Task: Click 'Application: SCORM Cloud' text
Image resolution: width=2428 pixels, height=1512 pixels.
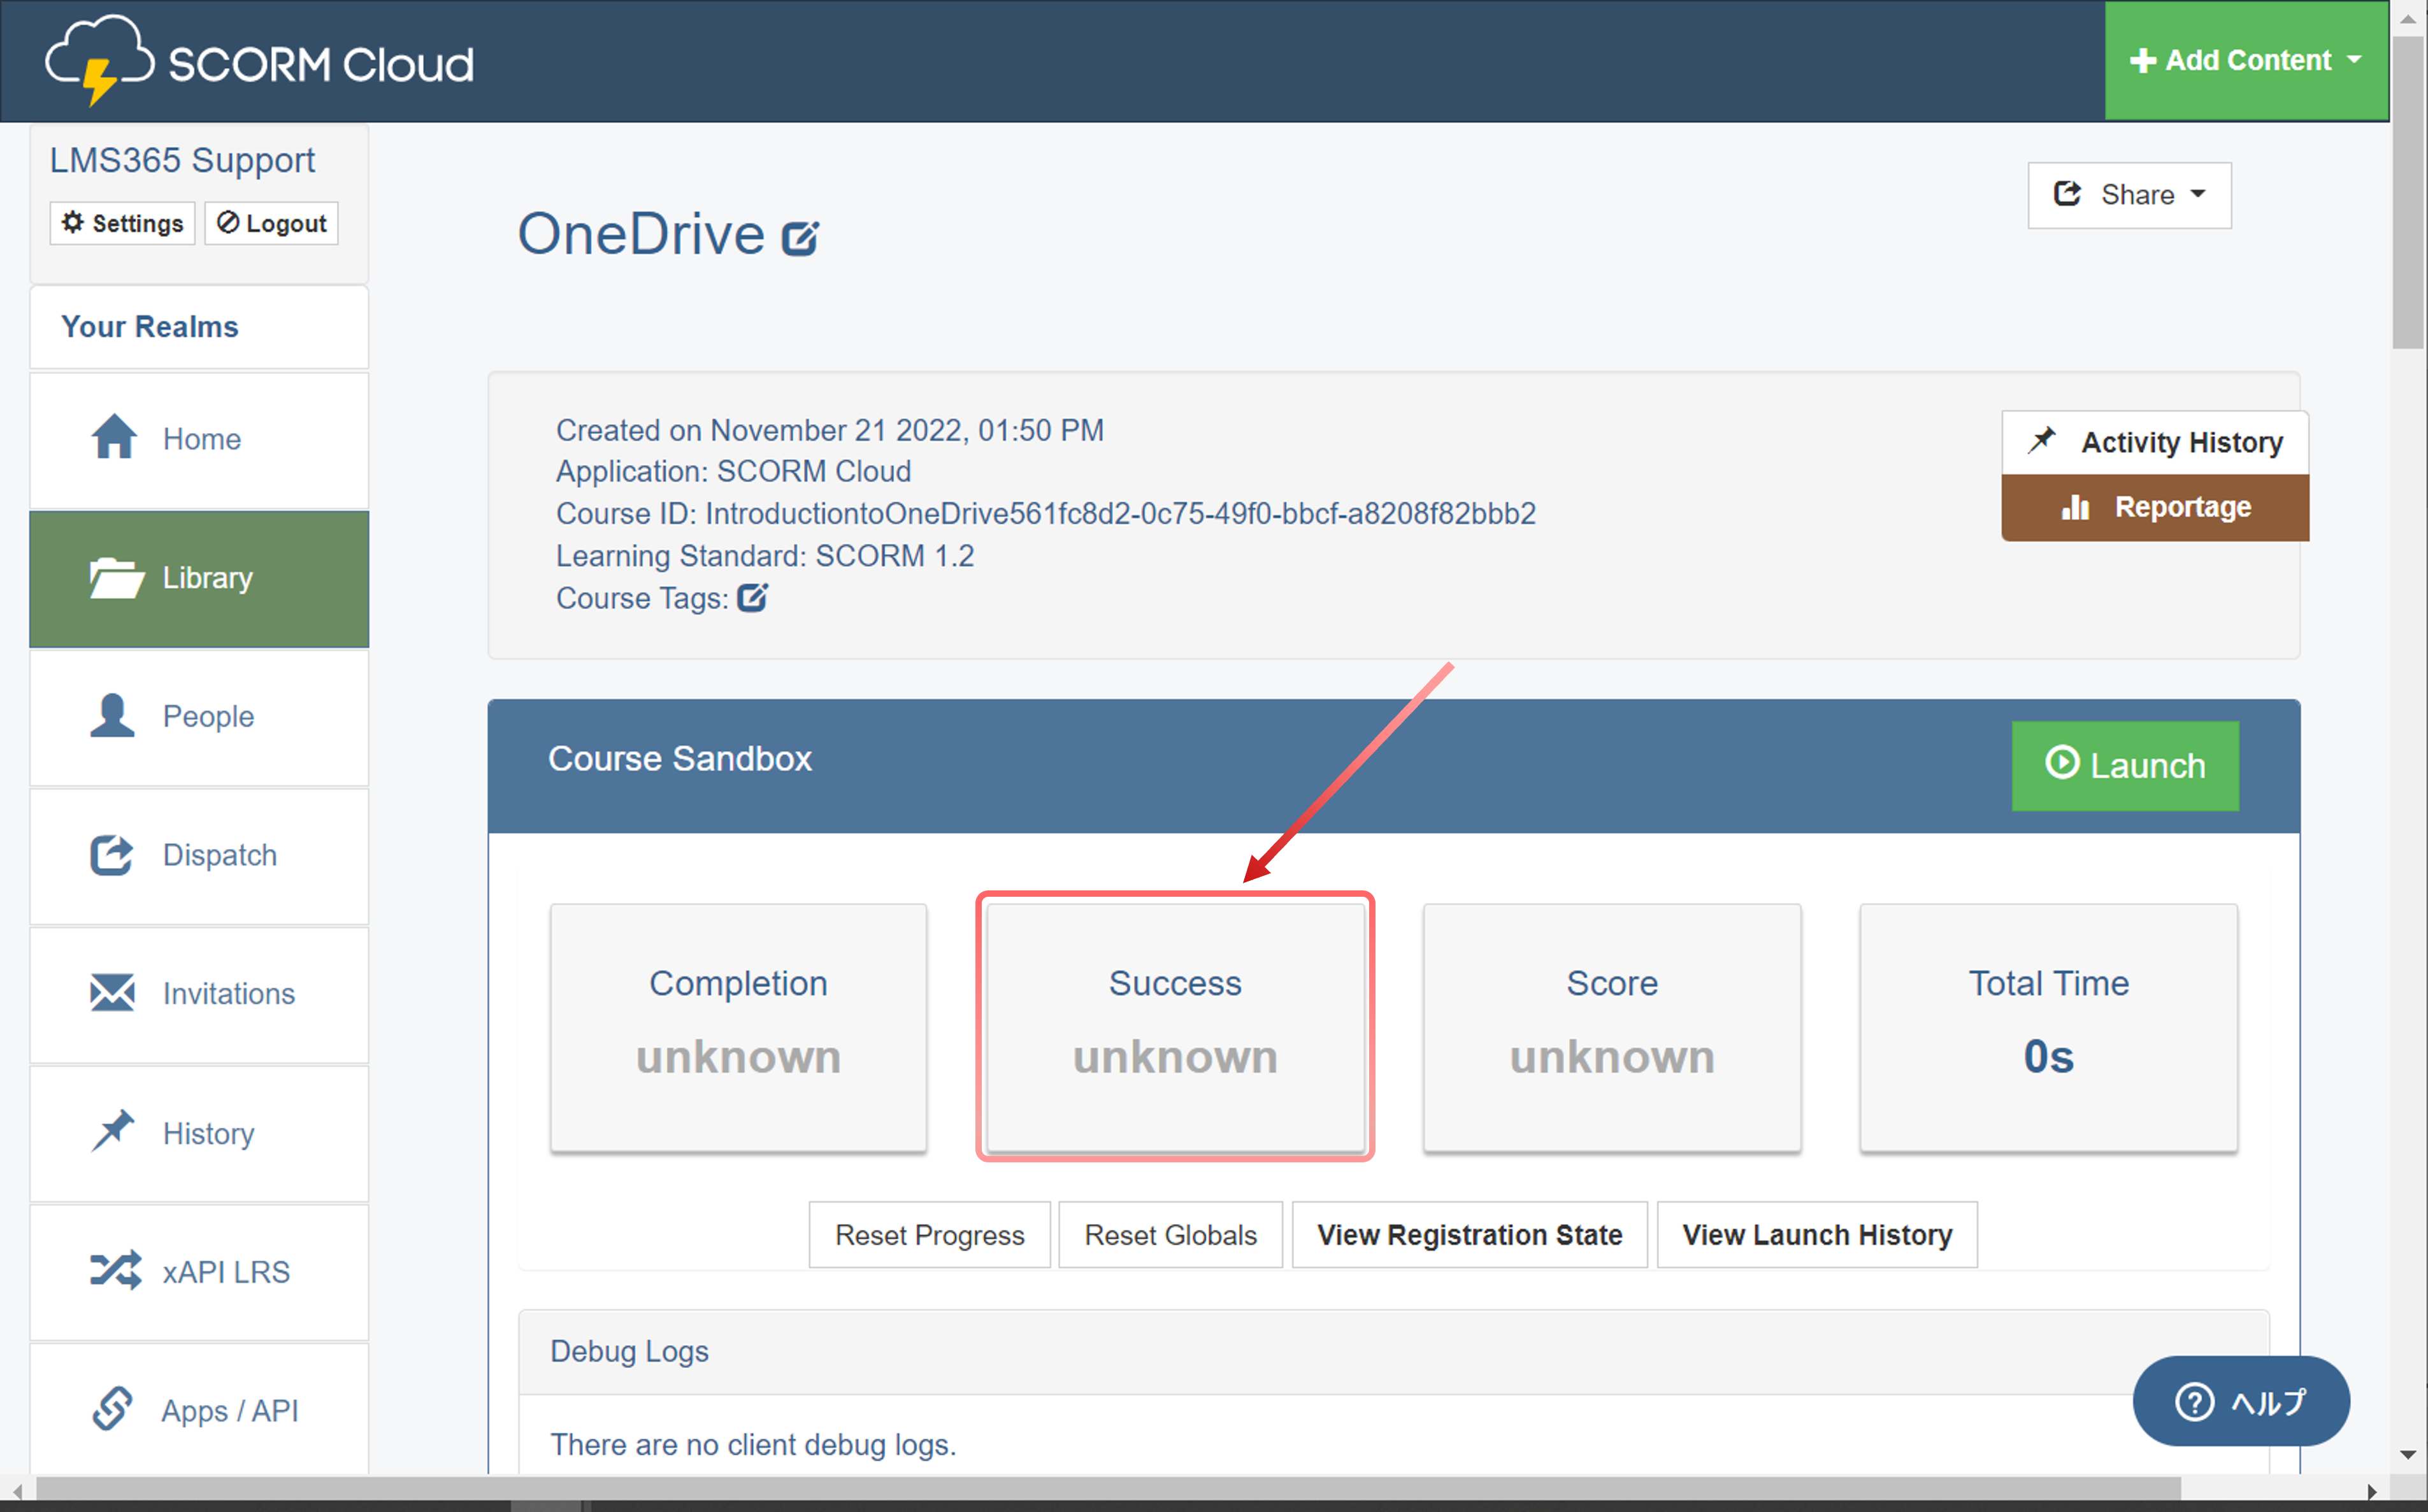Action: point(733,471)
